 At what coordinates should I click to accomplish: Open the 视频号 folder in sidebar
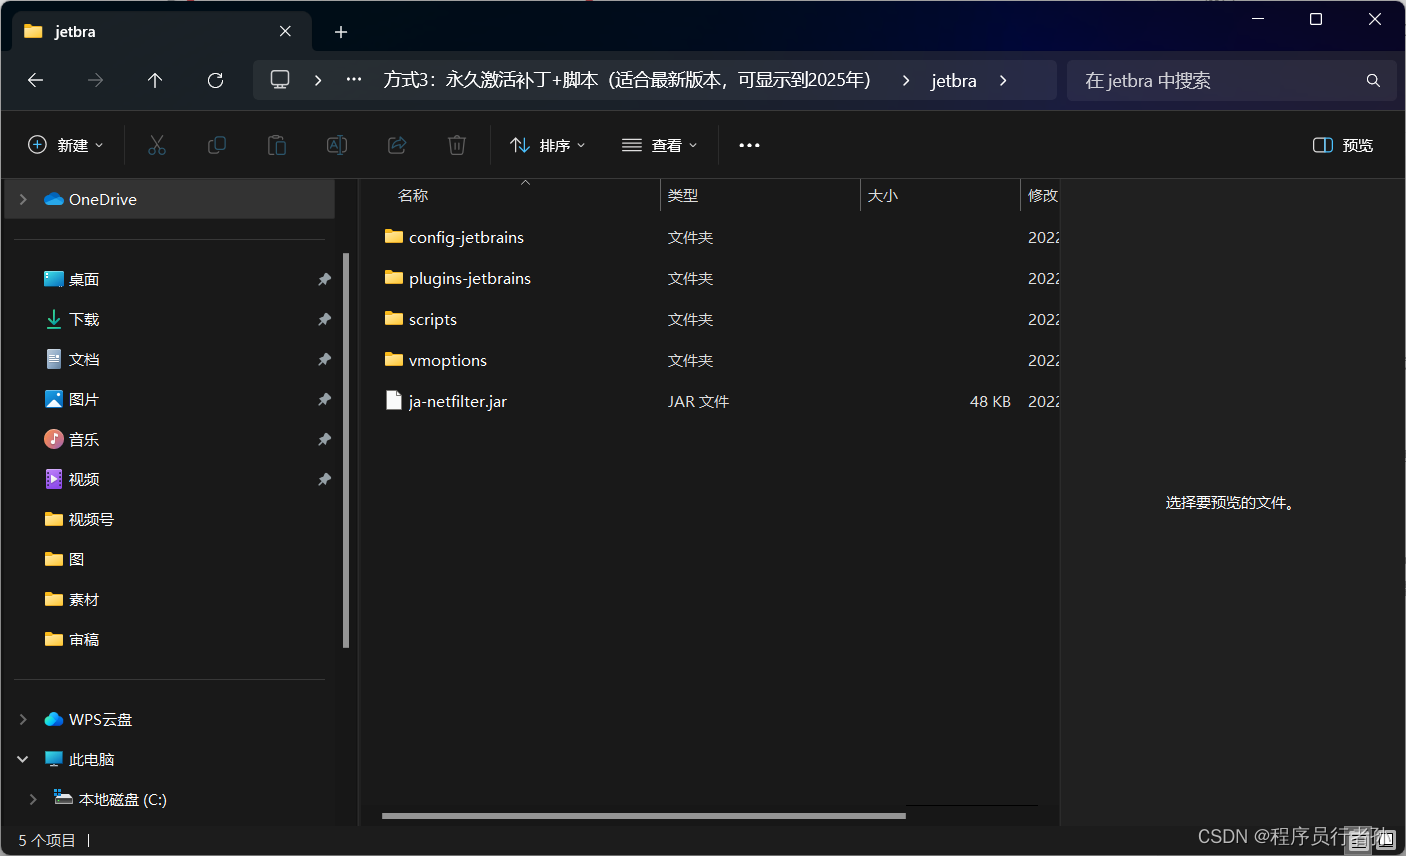point(91,519)
